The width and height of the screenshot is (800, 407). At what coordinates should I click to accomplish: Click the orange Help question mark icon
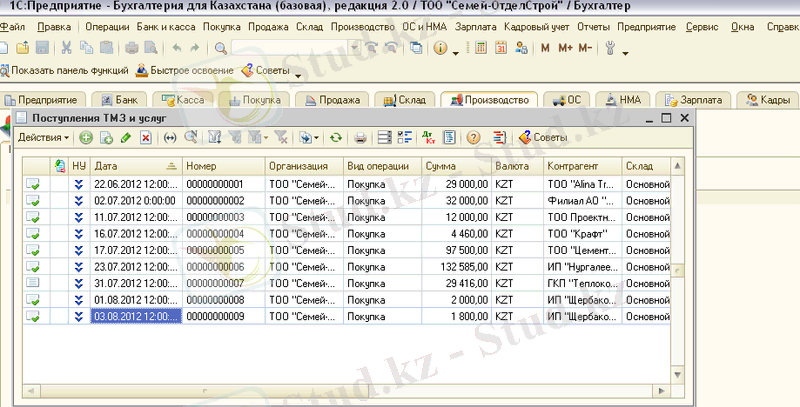click(x=473, y=137)
